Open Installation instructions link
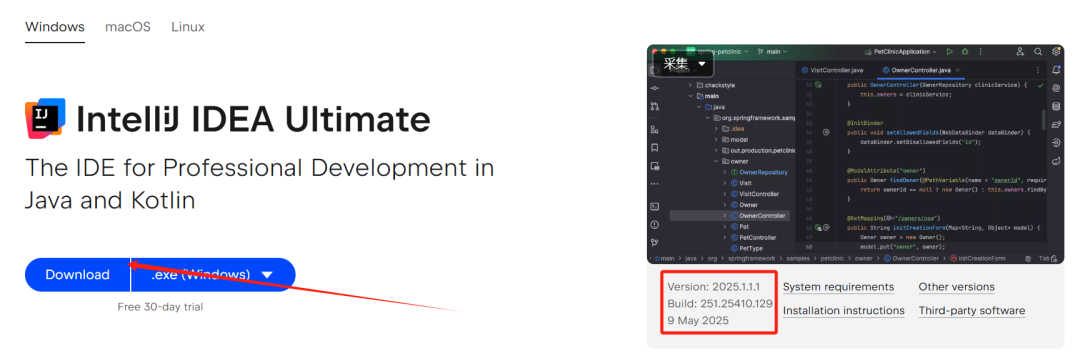 click(844, 311)
